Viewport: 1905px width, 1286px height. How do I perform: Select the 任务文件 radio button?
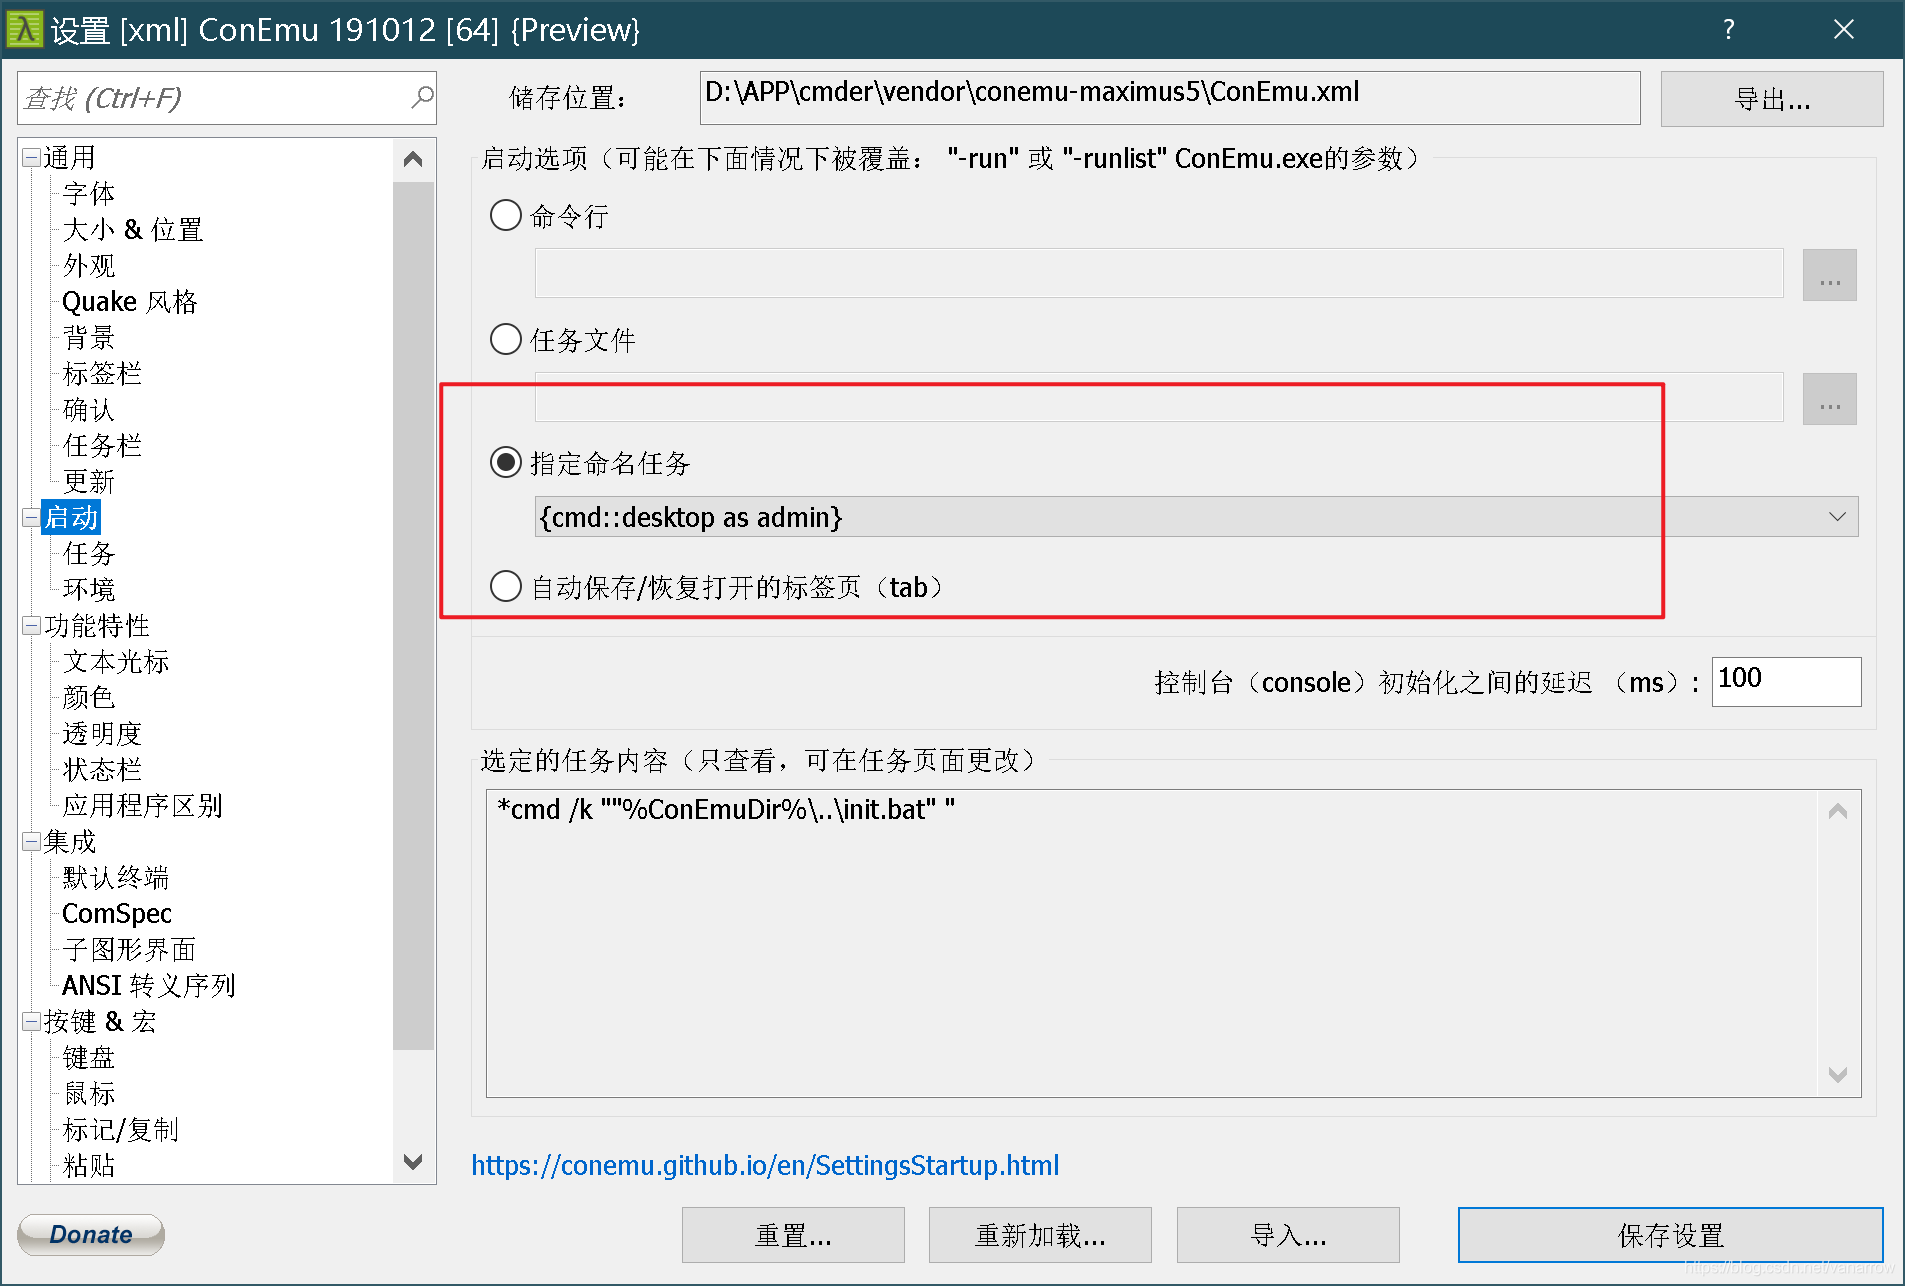click(506, 339)
